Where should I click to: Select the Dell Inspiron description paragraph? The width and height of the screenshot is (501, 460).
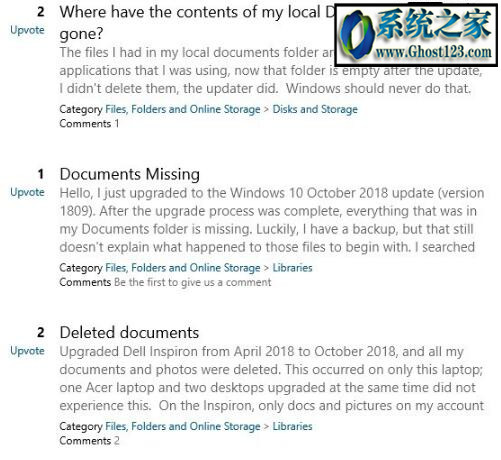272,379
